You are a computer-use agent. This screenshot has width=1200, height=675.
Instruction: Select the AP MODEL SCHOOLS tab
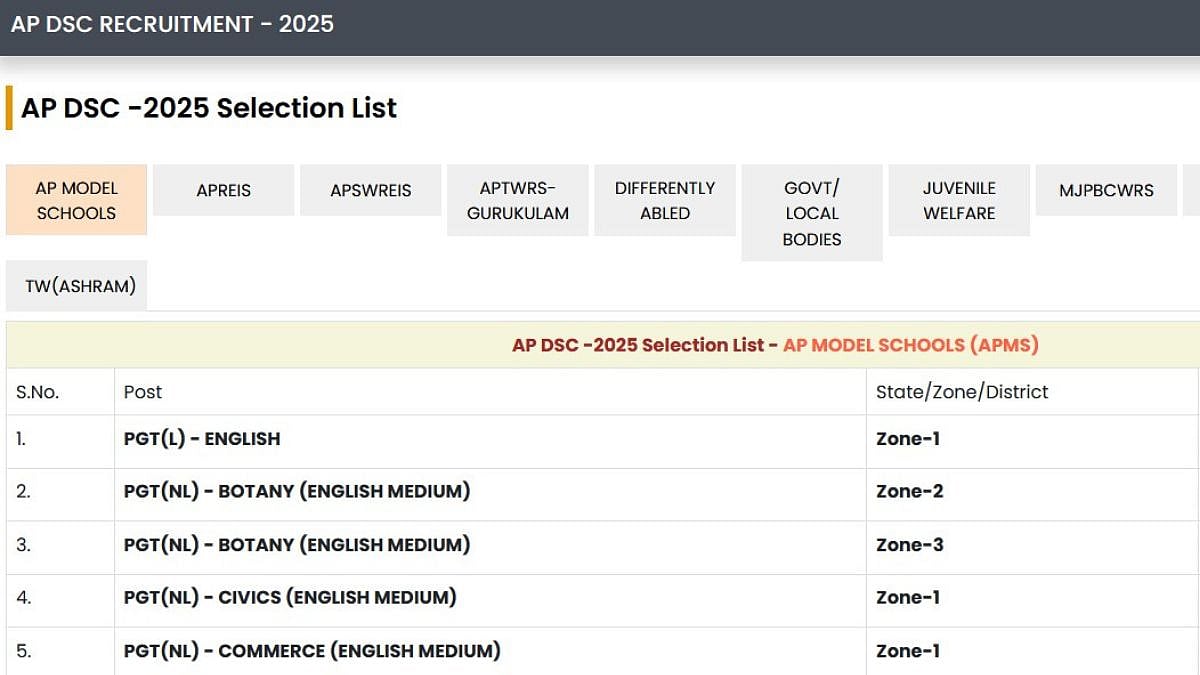point(77,200)
